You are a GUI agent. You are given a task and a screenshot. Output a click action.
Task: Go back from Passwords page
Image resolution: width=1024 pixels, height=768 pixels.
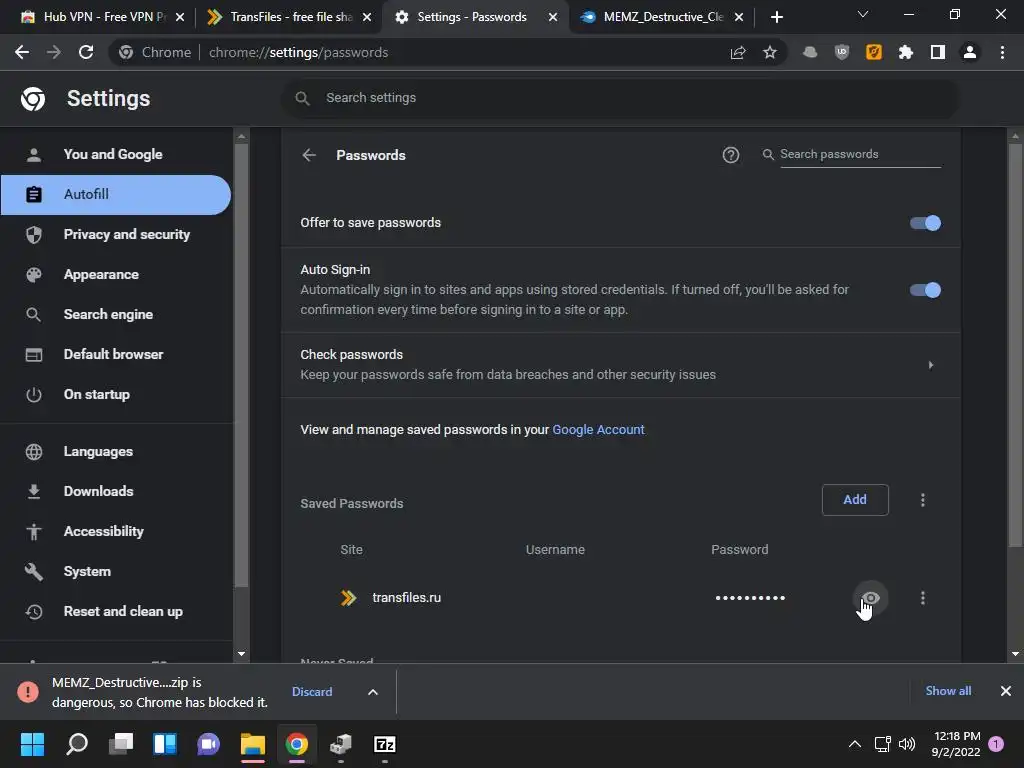(x=309, y=155)
